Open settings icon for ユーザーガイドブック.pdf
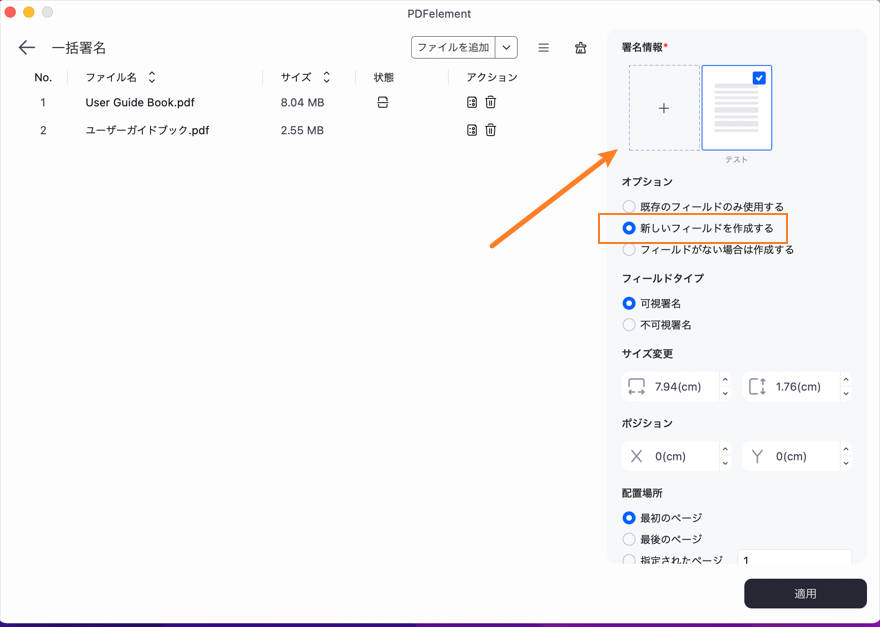The width and height of the screenshot is (880, 627). (x=472, y=130)
